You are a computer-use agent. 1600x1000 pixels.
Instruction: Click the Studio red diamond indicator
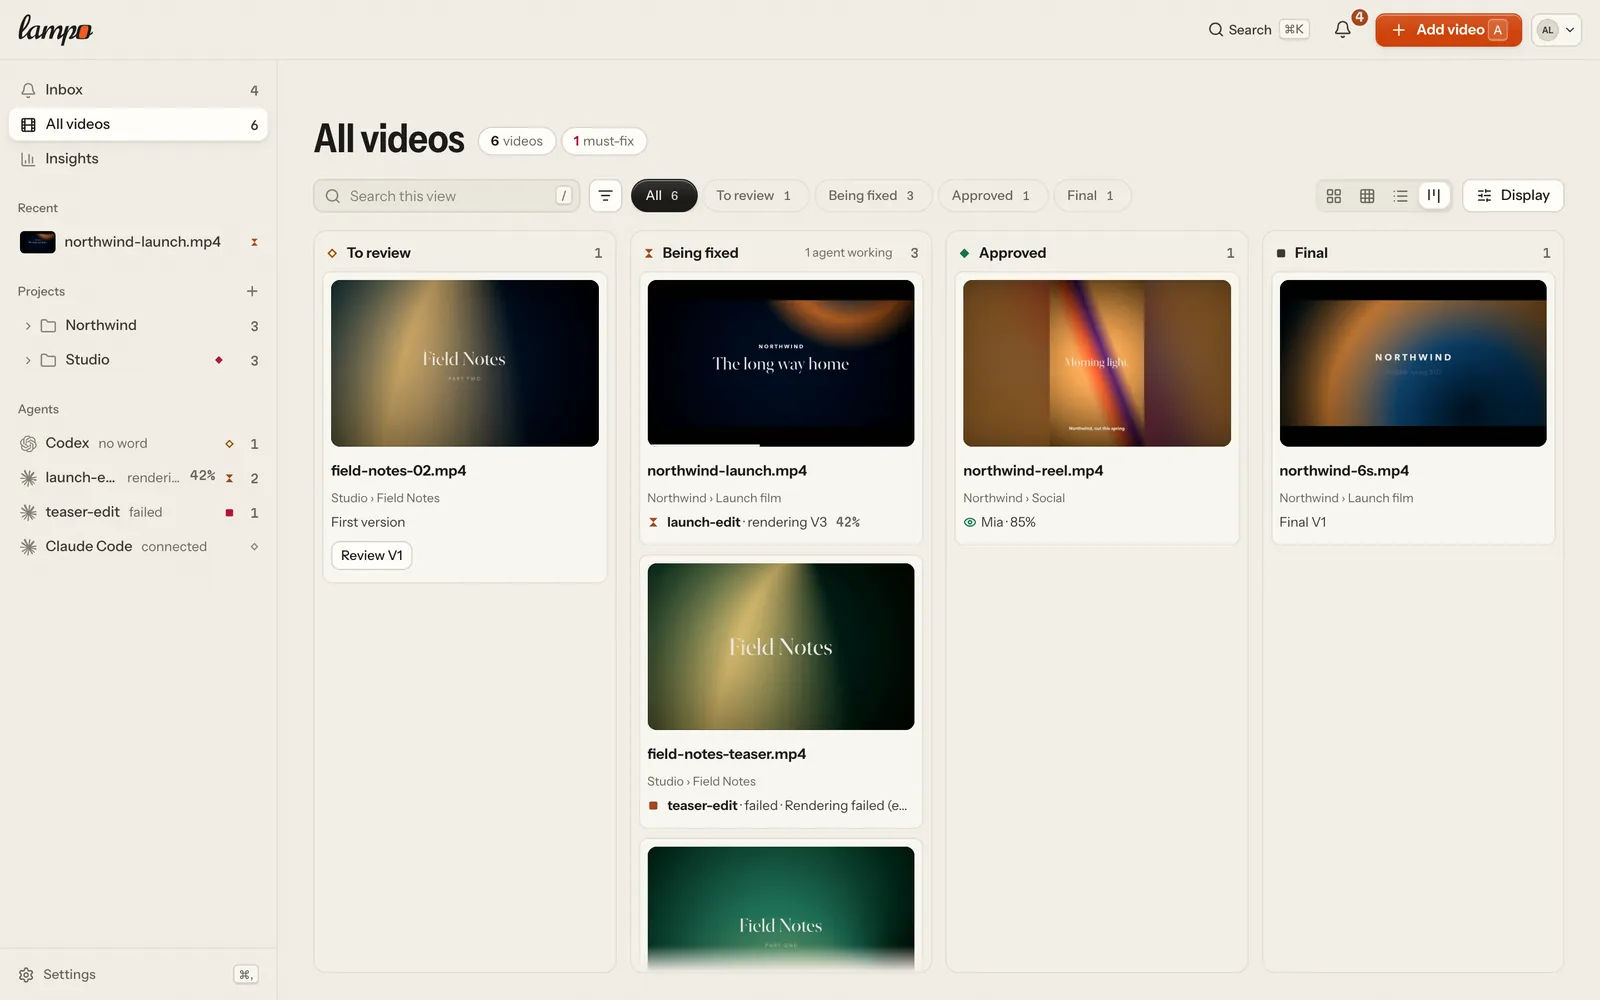tap(219, 360)
